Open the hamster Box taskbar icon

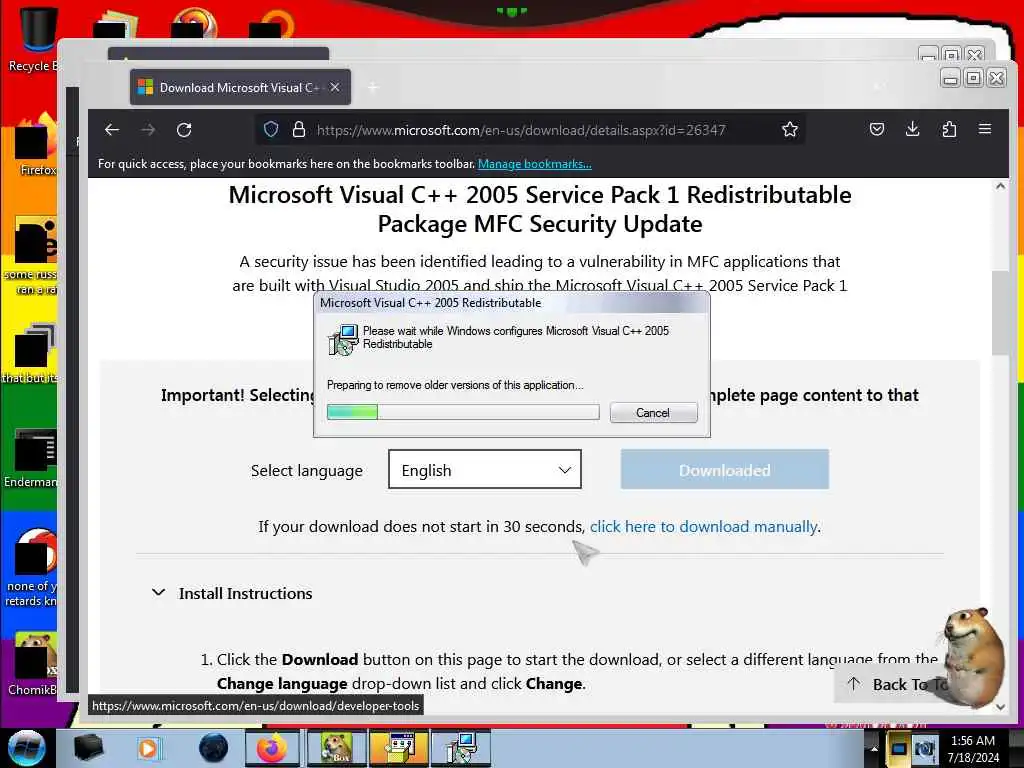336,748
